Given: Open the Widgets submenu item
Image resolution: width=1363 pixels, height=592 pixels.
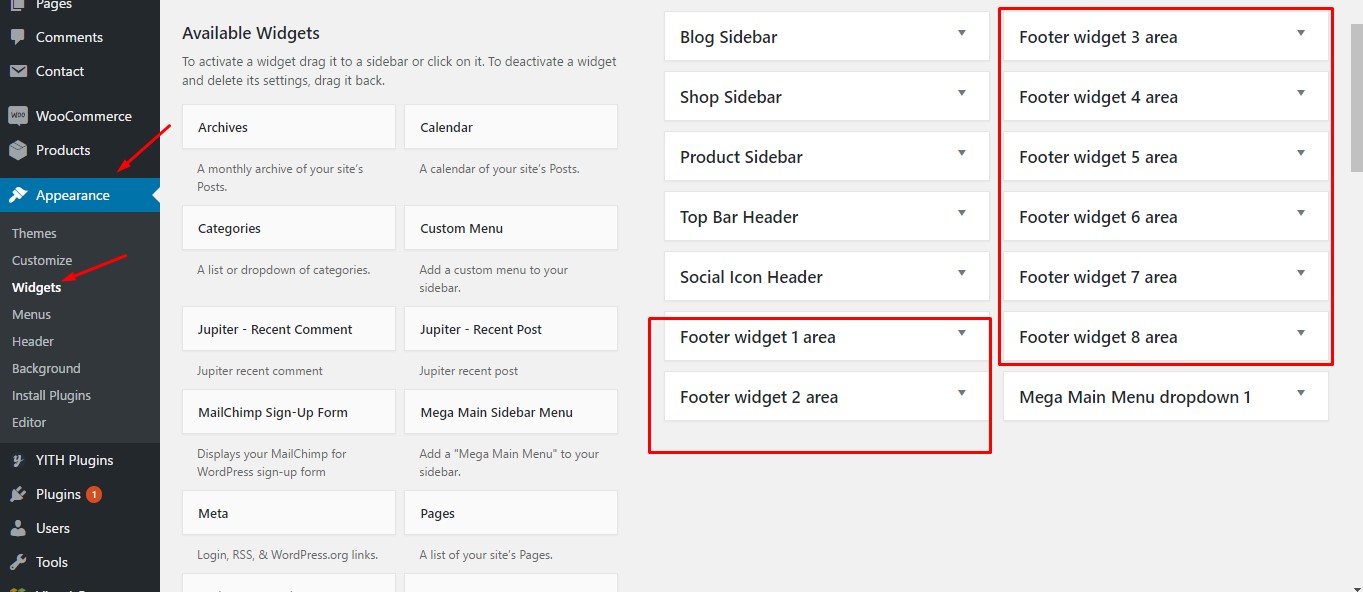Looking at the screenshot, I should coord(37,287).
